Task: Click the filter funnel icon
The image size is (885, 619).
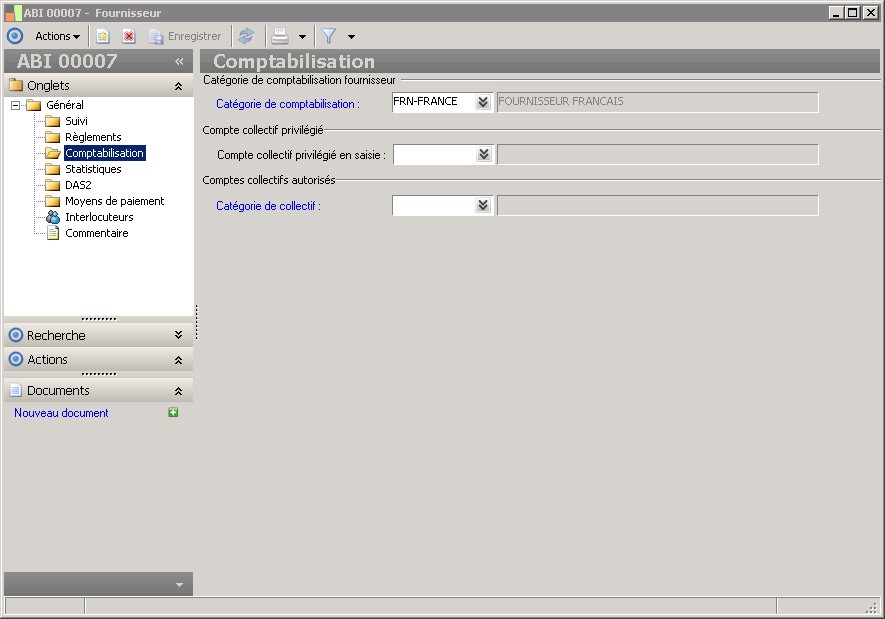Action: pyautogui.click(x=328, y=36)
